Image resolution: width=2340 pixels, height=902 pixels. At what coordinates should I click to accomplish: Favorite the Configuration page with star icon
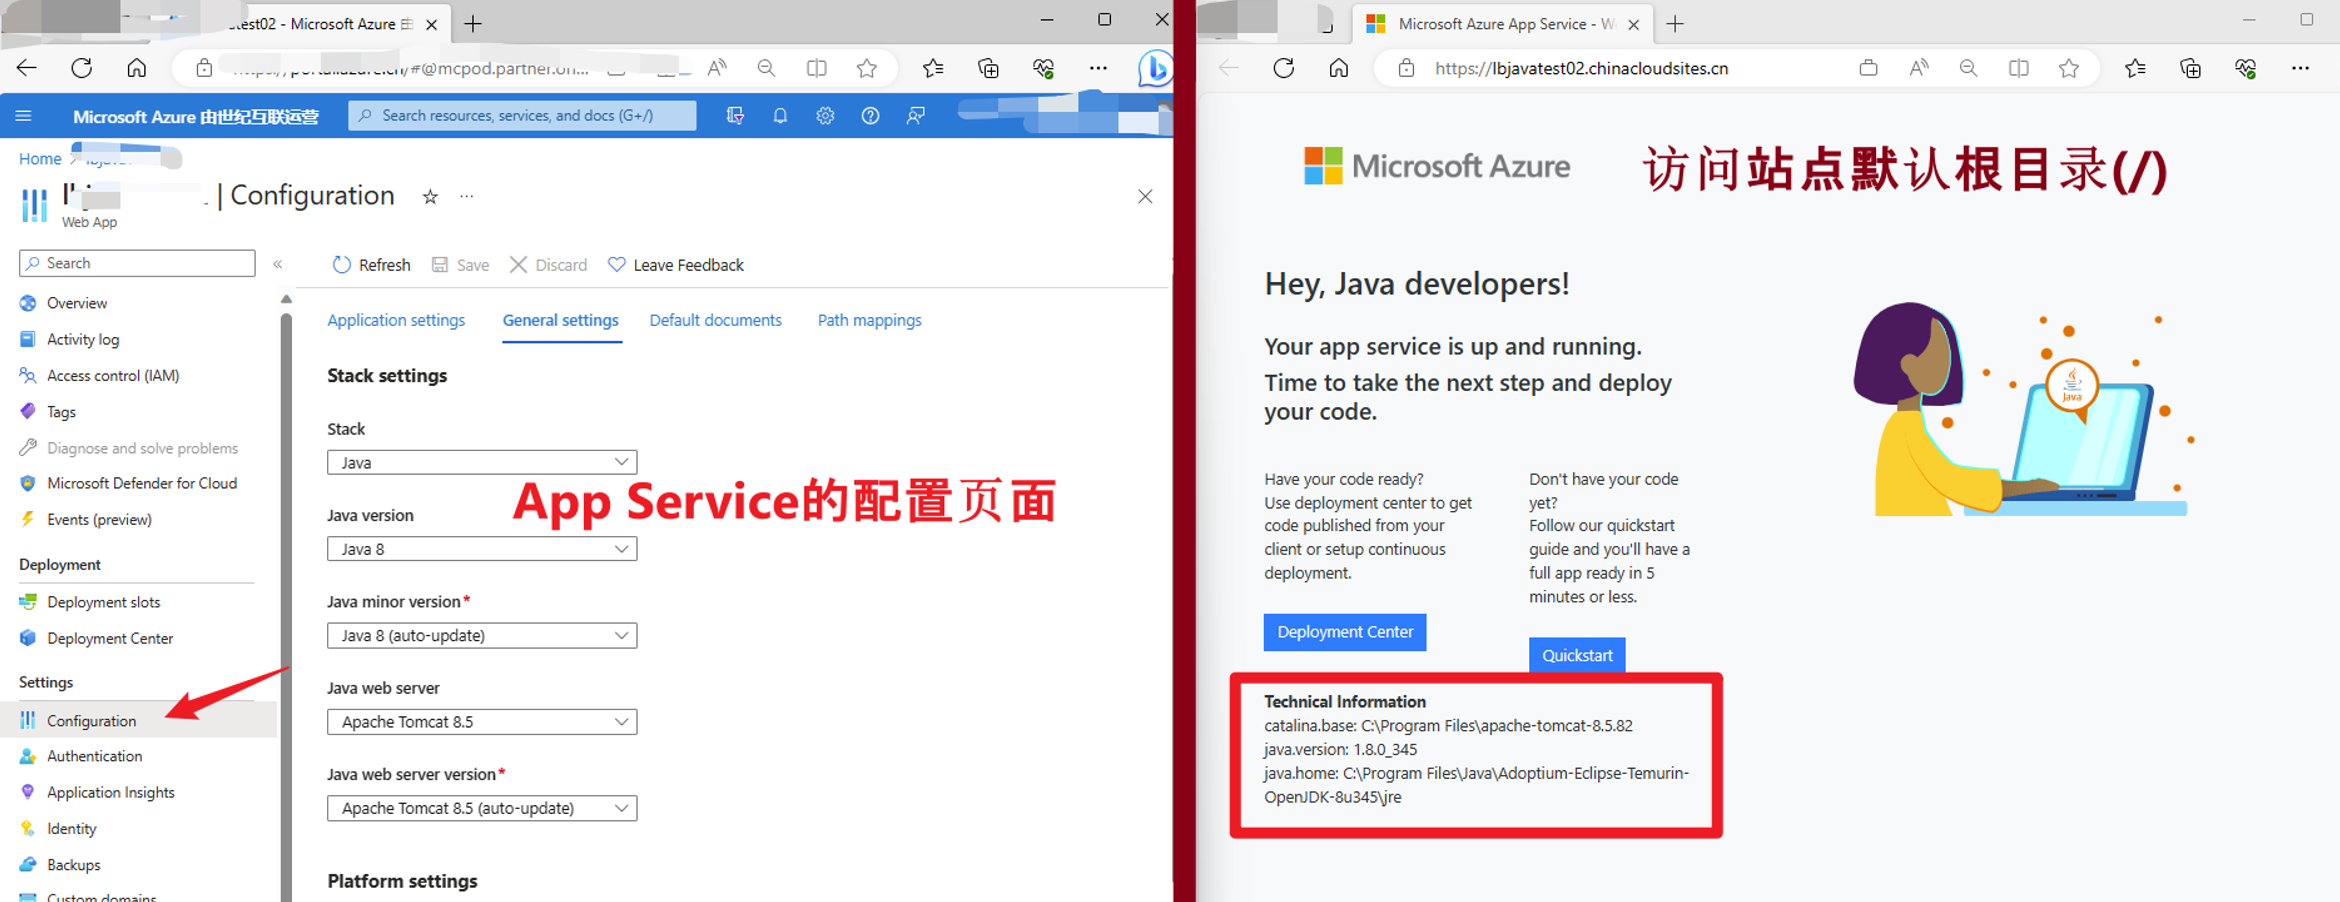click(x=430, y=197)
